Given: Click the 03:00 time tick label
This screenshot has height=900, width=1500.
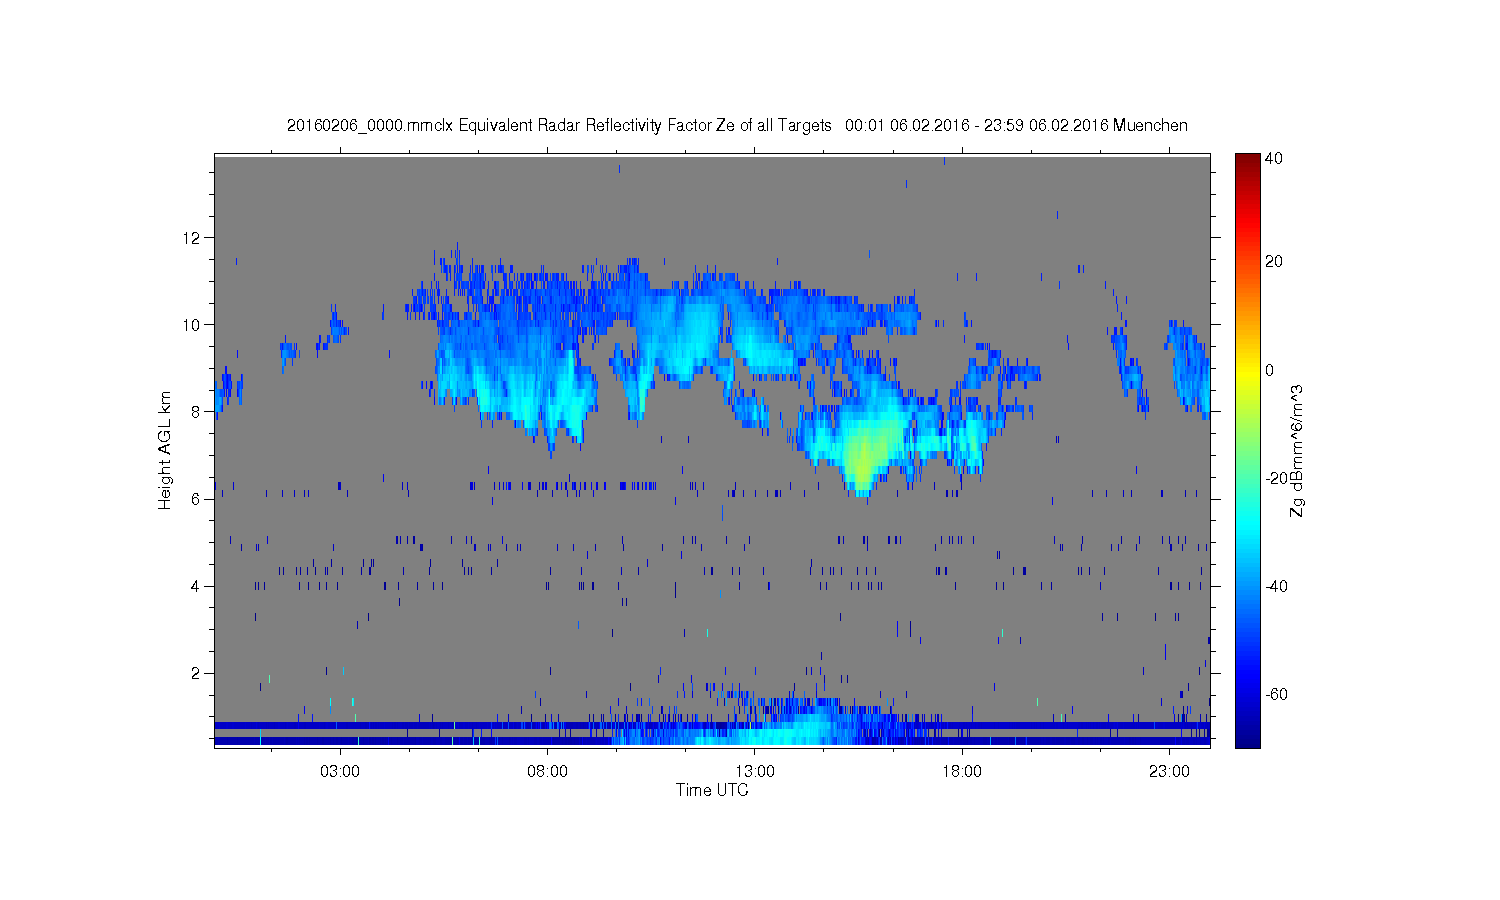Looking at the screenshot, I should [340, 772].
